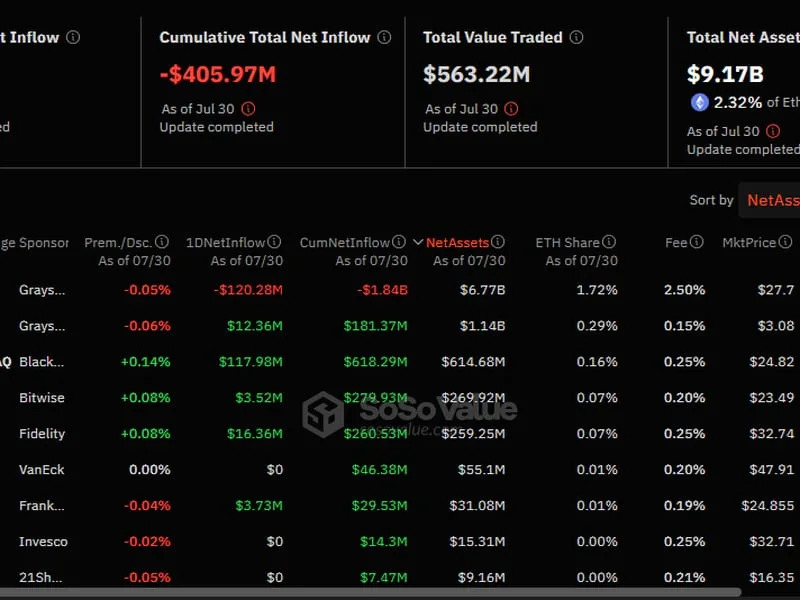
Task: Click the VanEck sponsor row
Action: pos(400,469)
